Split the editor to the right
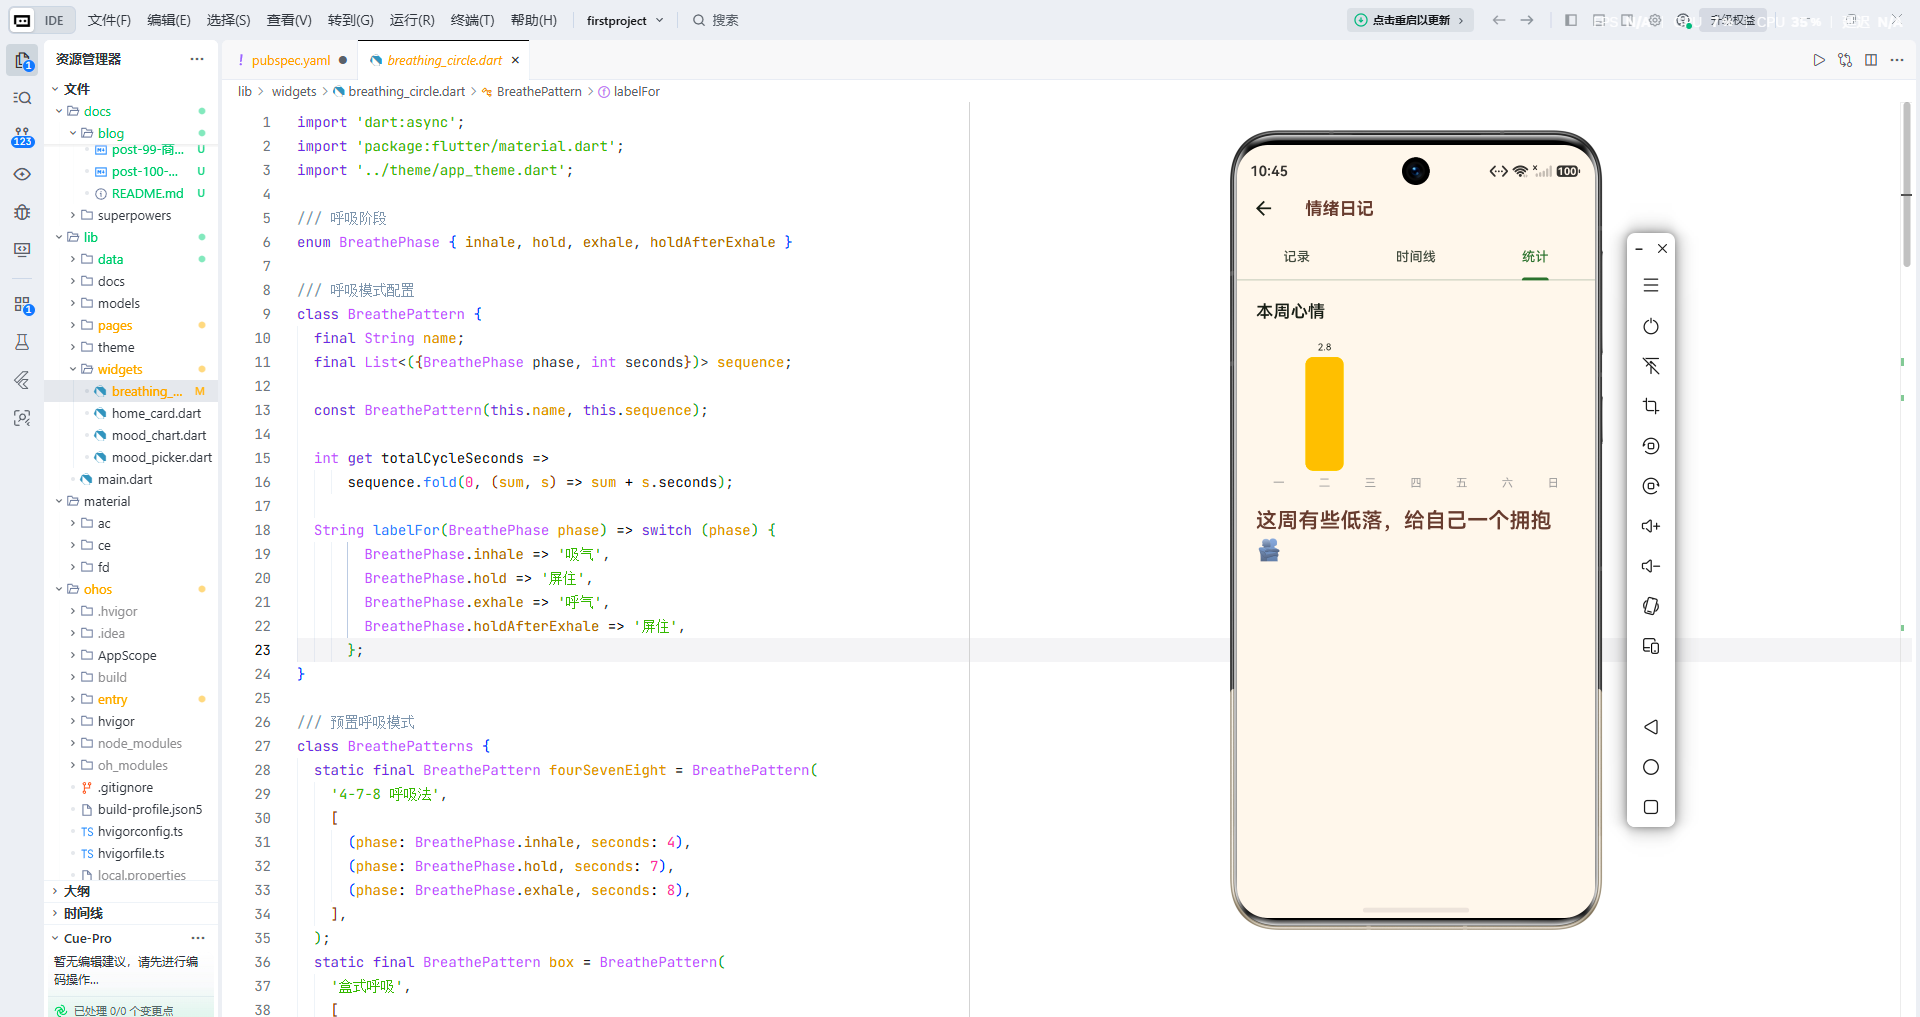 click(1871, 60)
